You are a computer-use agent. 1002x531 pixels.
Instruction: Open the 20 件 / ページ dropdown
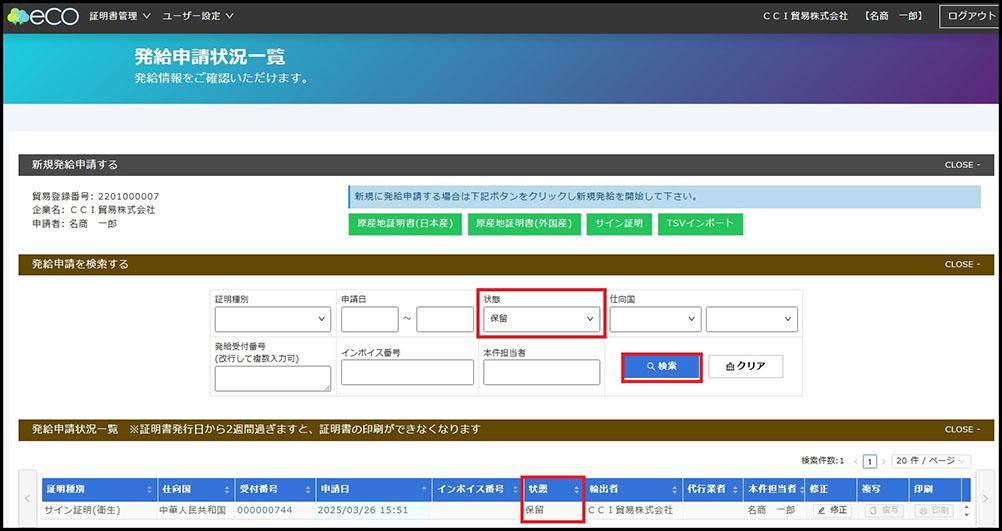[931, 461]
